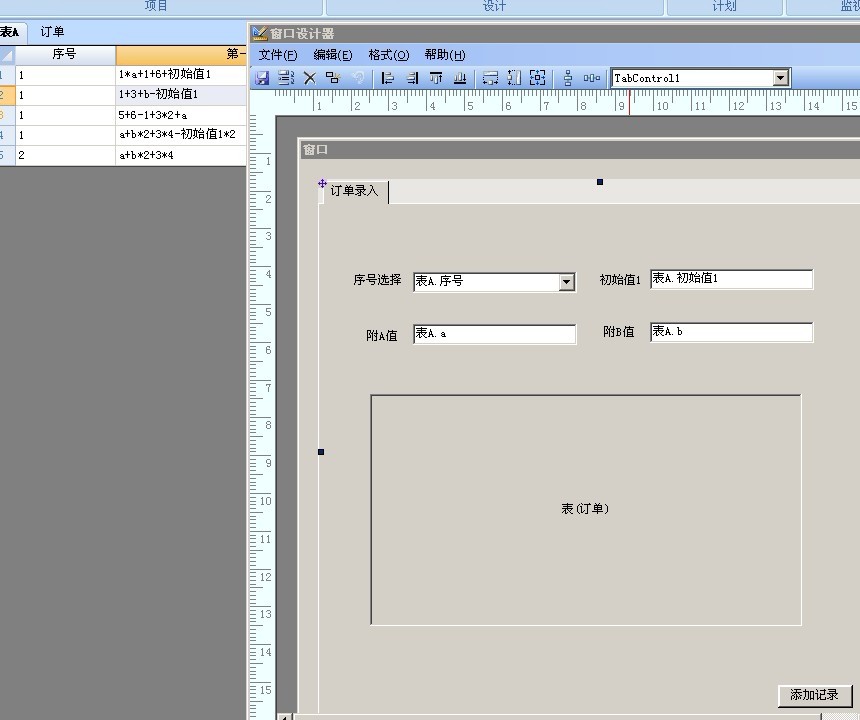This screenshot has width=860, height=720.
Task: Click the add control icon beside Delete
Action: click(333, 78)
